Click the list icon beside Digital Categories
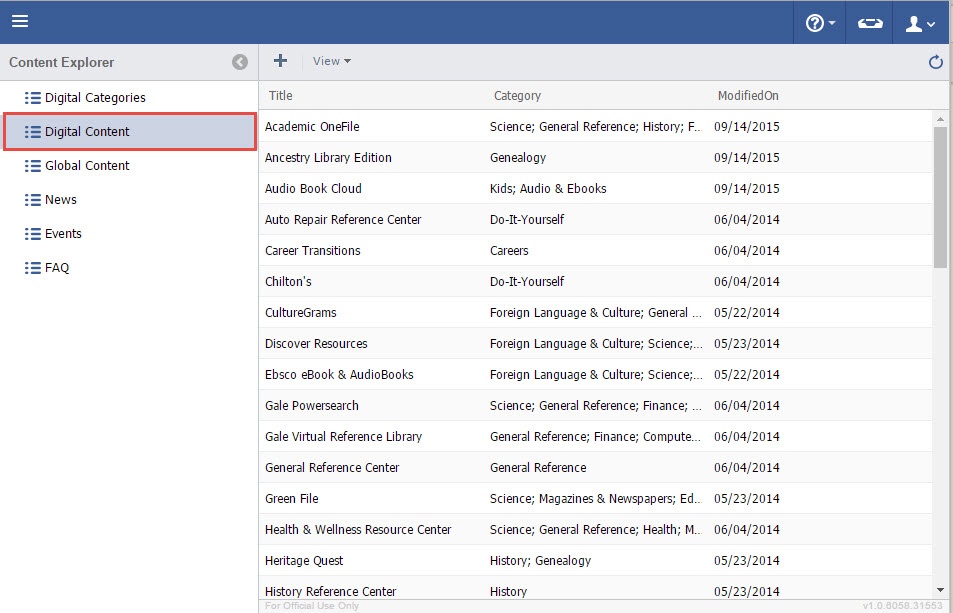 click(x=32, y=98)
